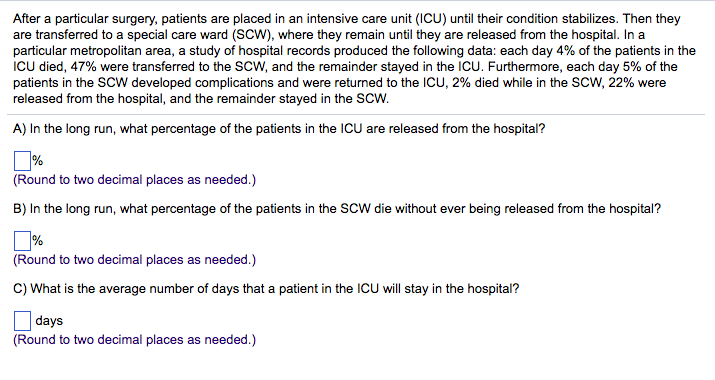
Task: Click the question C average days prompt
Action: tap(266, 289)
